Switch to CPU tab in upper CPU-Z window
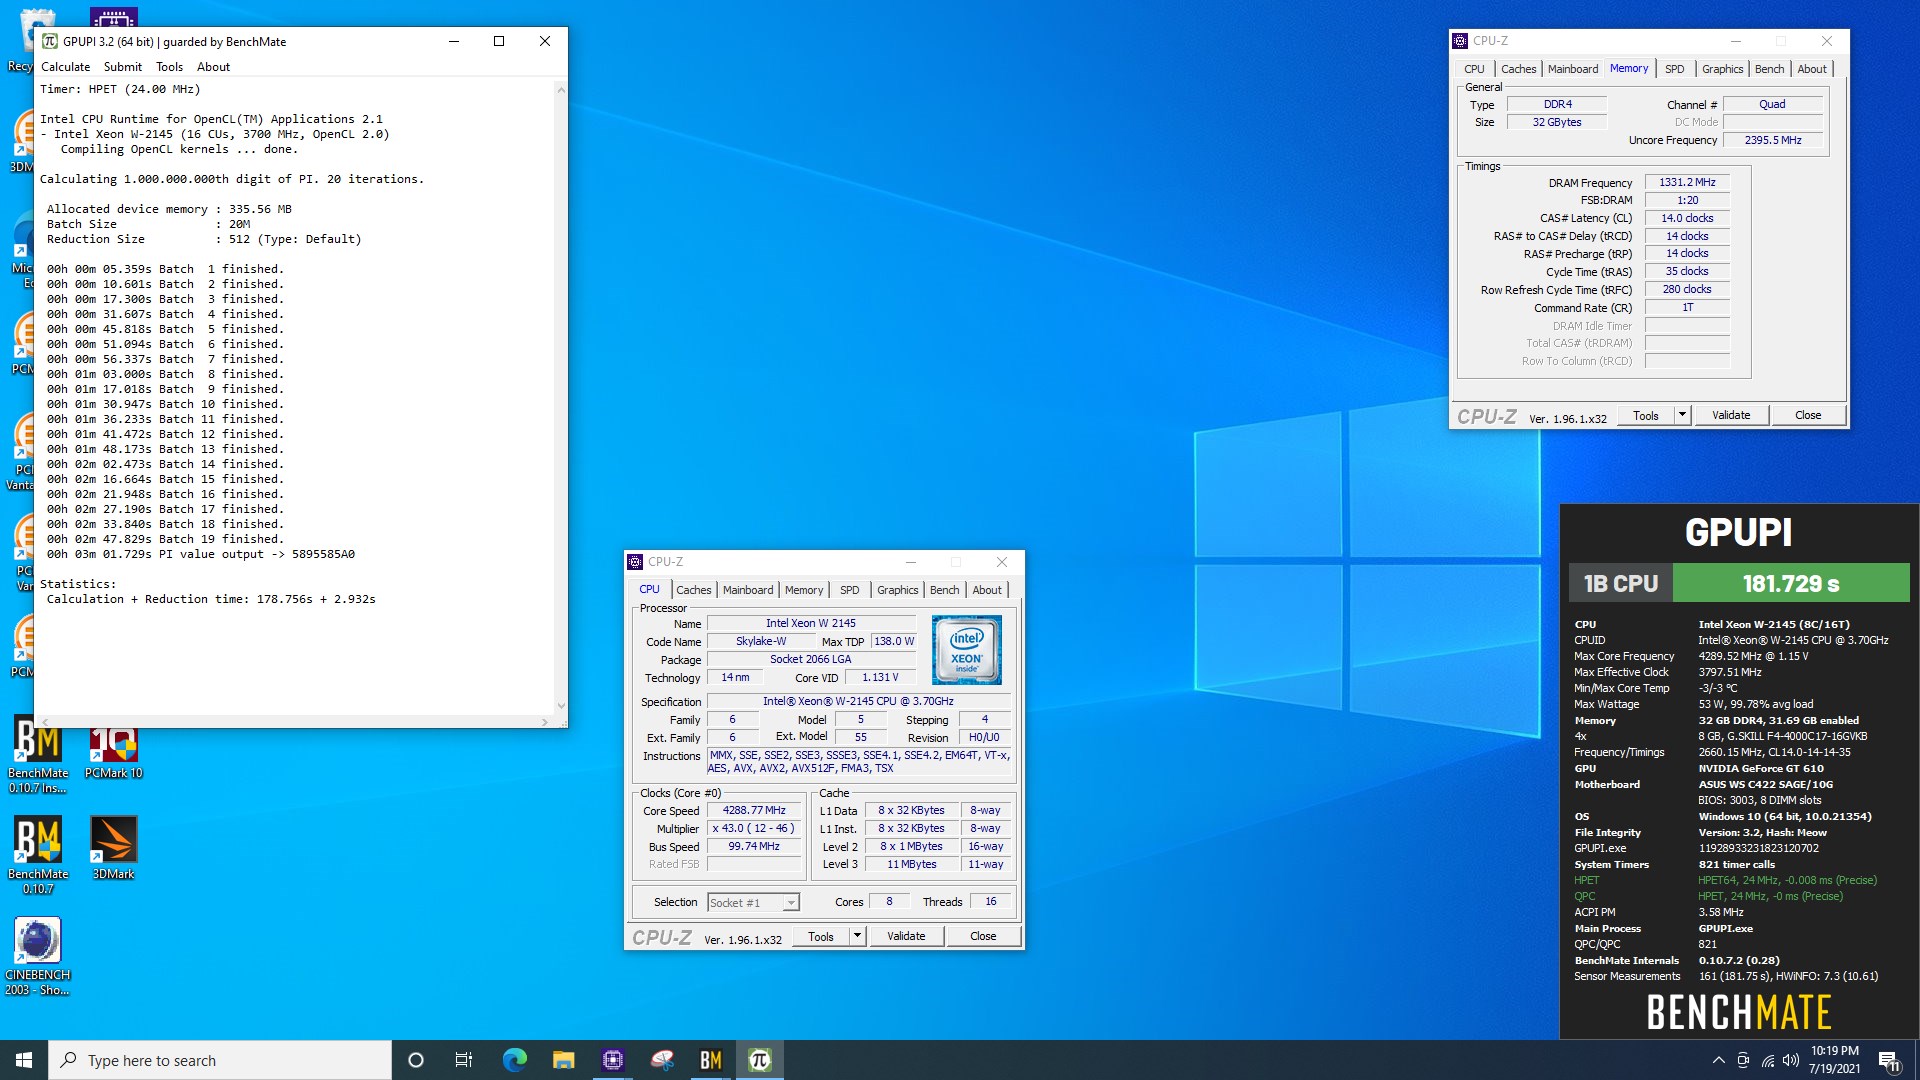 click(x=1474, y=69)
